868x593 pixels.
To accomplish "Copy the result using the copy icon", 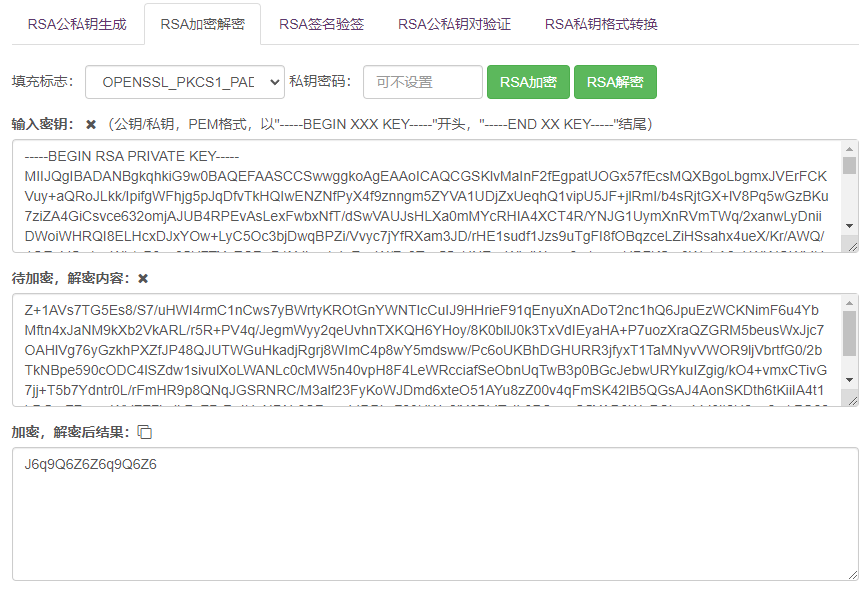I will (145, 432).
